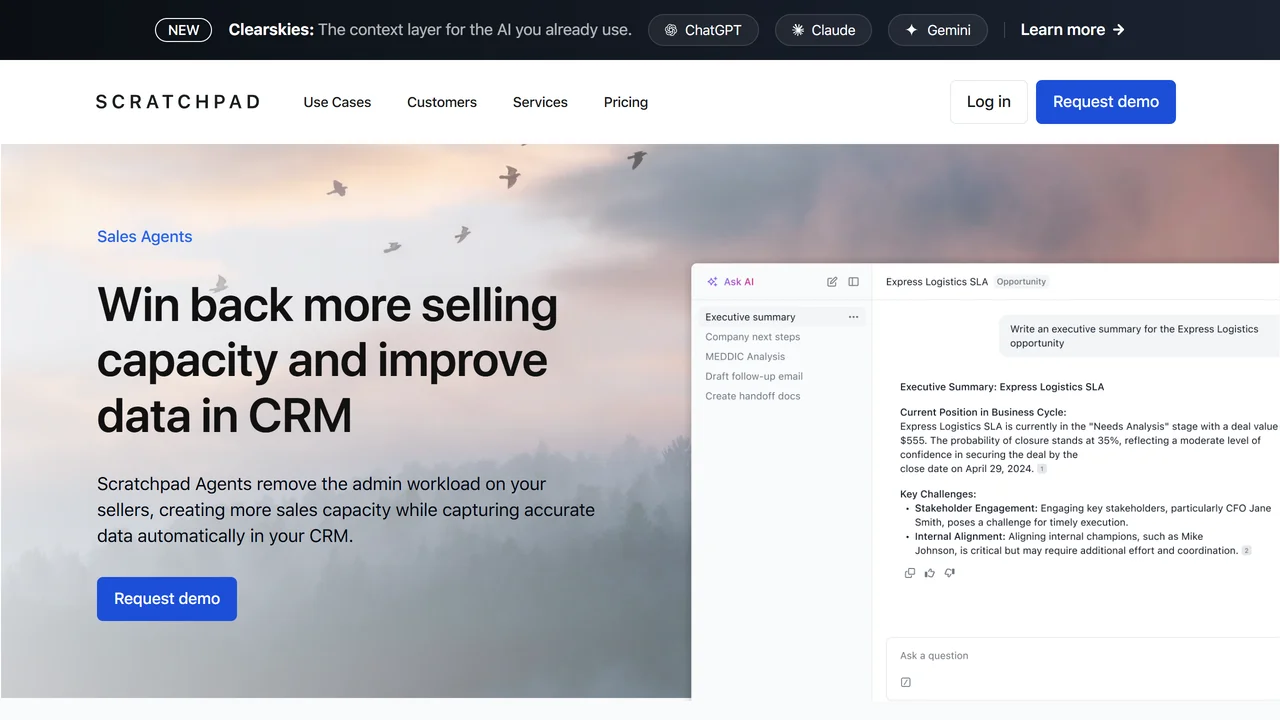This screenshot has width=1280, height=720.
Task: Follow the Learn more link
Action: tap(1073, 30)
